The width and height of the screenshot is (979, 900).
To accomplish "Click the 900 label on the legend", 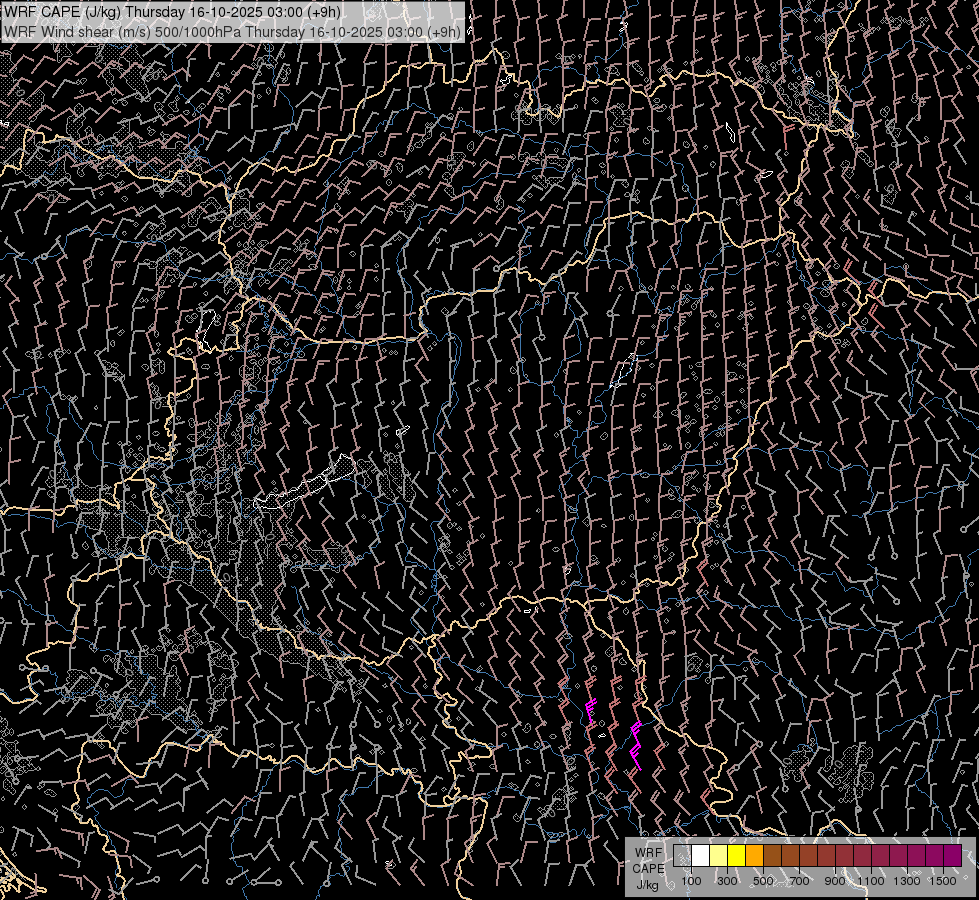I will 835,881.
